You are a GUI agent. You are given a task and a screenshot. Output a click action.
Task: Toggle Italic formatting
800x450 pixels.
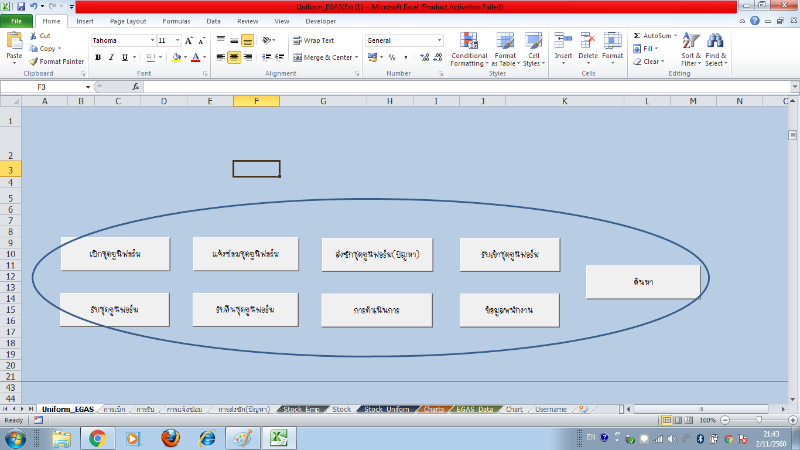pos(111,58)
